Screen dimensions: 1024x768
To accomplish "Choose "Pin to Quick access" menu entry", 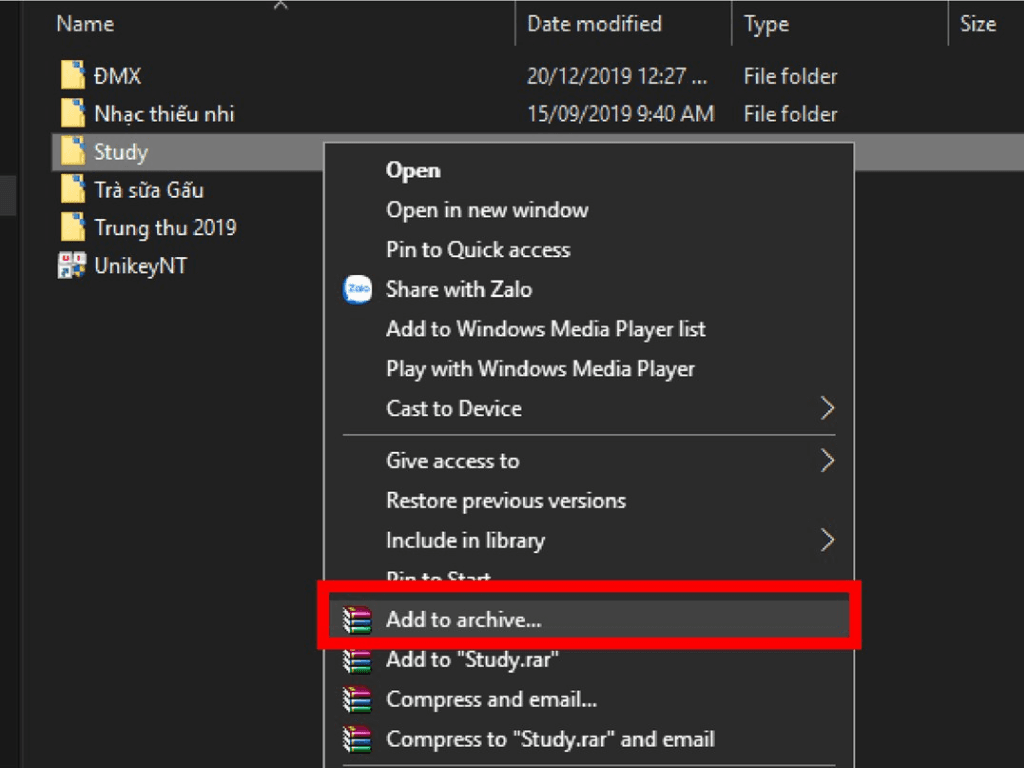I will click(478, 249).
